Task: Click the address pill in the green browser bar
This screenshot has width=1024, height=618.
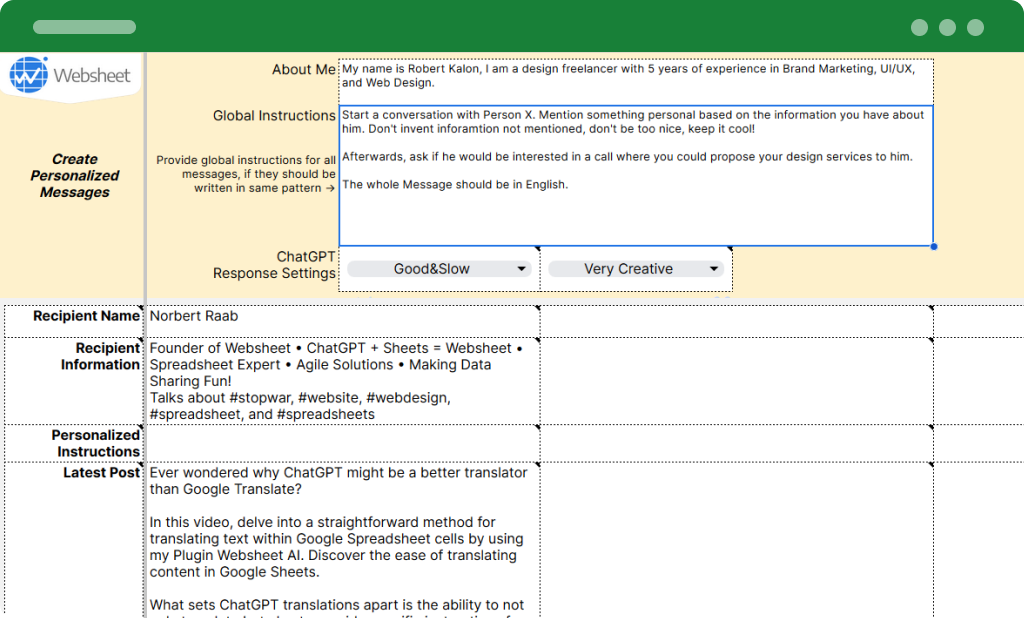Action: click(x=84, y=26)
